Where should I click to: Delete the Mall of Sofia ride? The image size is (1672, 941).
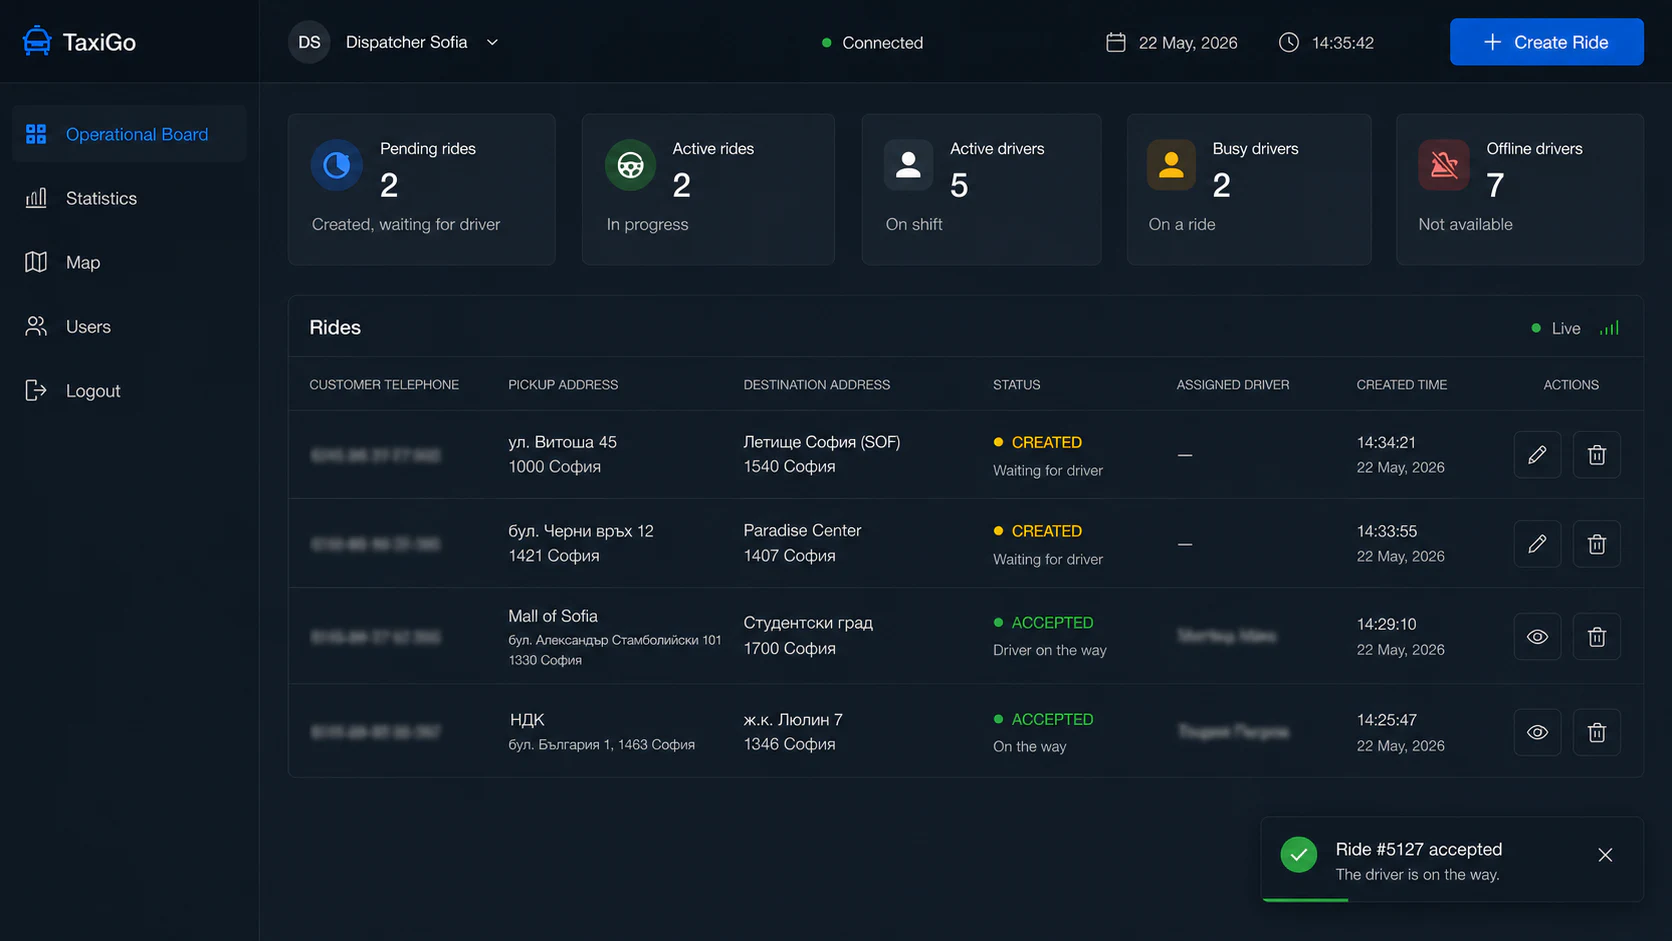coord(1597,637)
